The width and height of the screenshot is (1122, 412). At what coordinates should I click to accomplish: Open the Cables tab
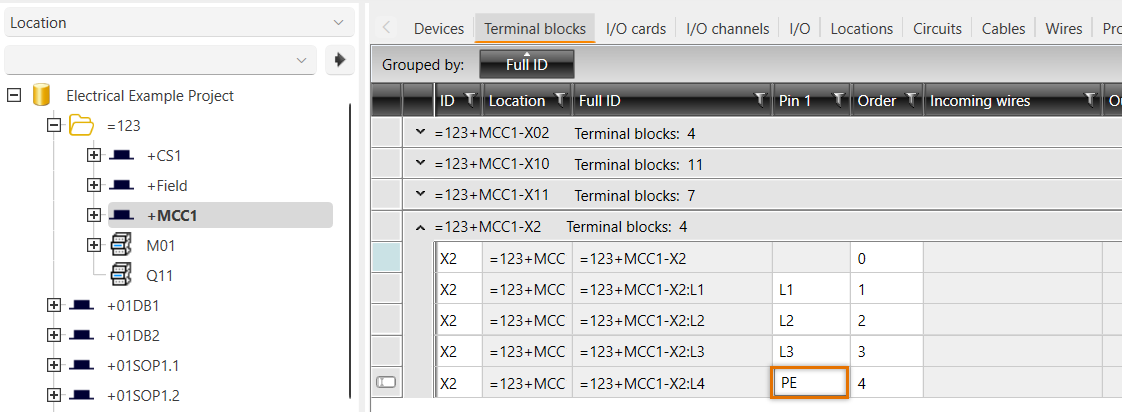[x=1003, y=28]
